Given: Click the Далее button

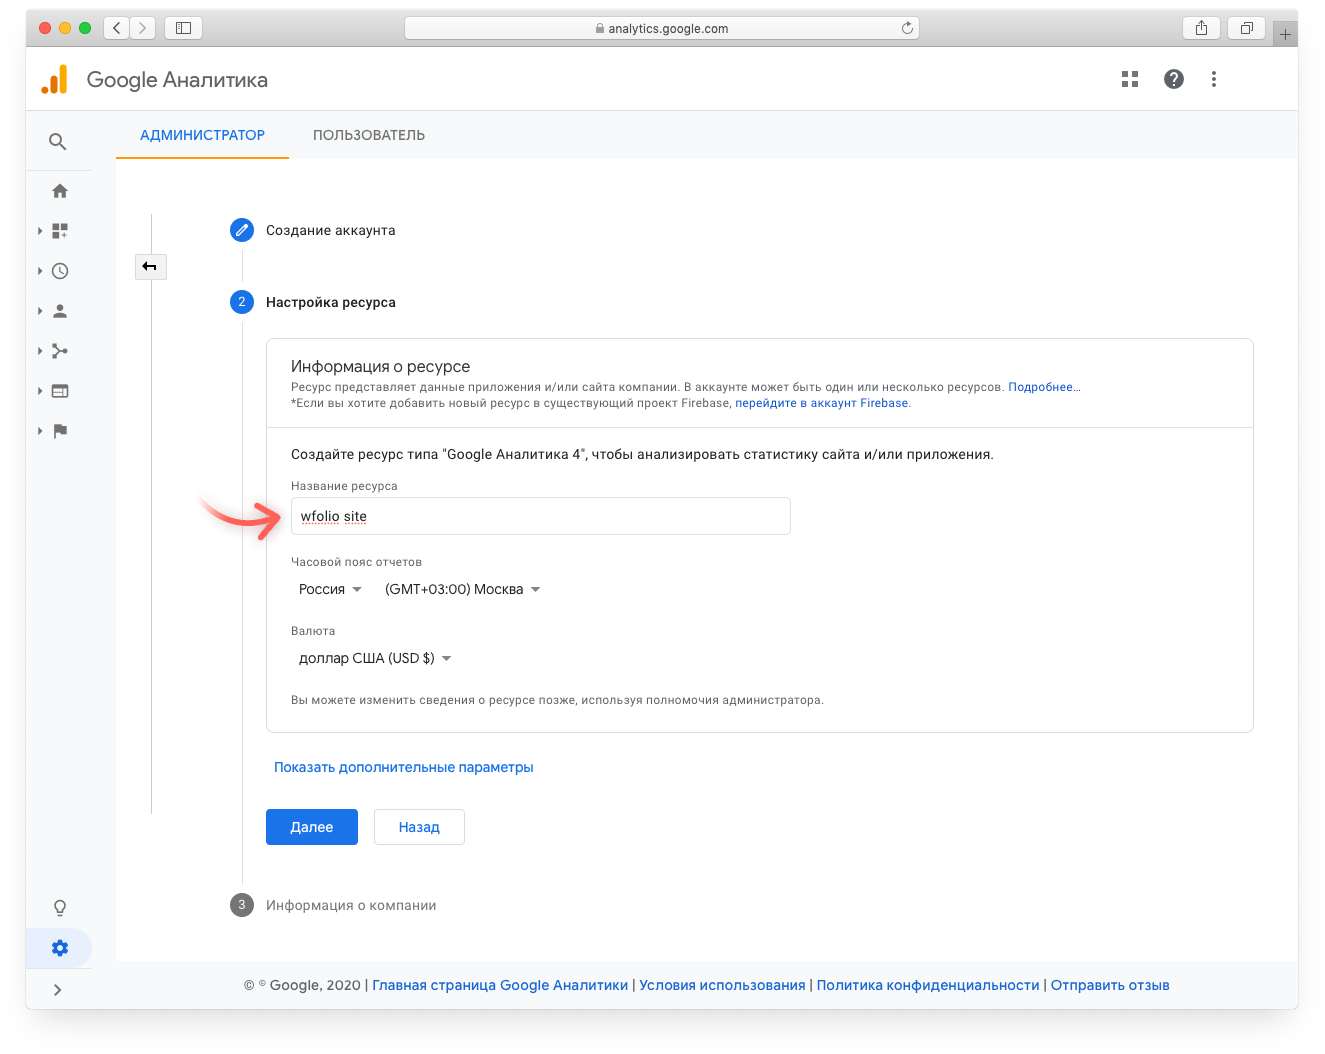Looking at the screenshot, I should [312, 827].
